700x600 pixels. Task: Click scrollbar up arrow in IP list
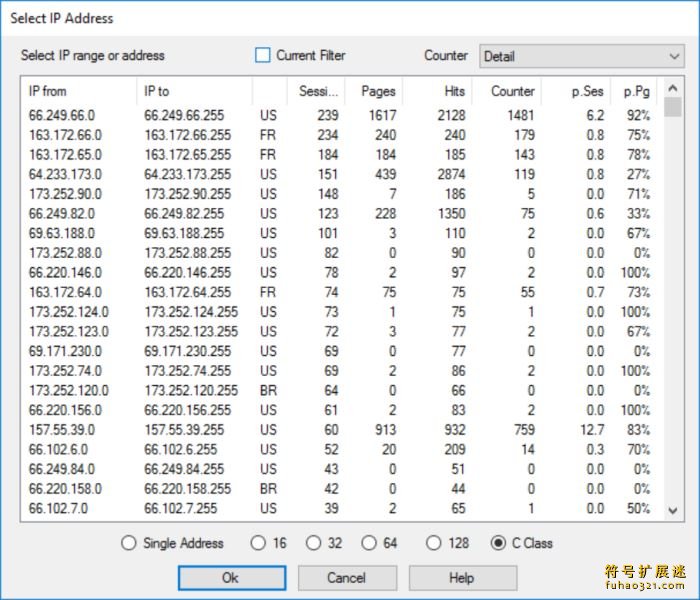pyautogui.click(x=673, y=88)
